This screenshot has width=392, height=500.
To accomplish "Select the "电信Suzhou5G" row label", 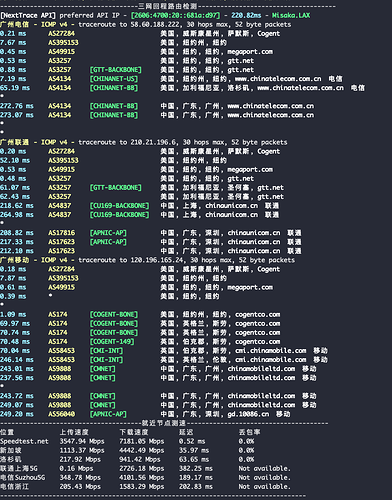I will 22,477.
